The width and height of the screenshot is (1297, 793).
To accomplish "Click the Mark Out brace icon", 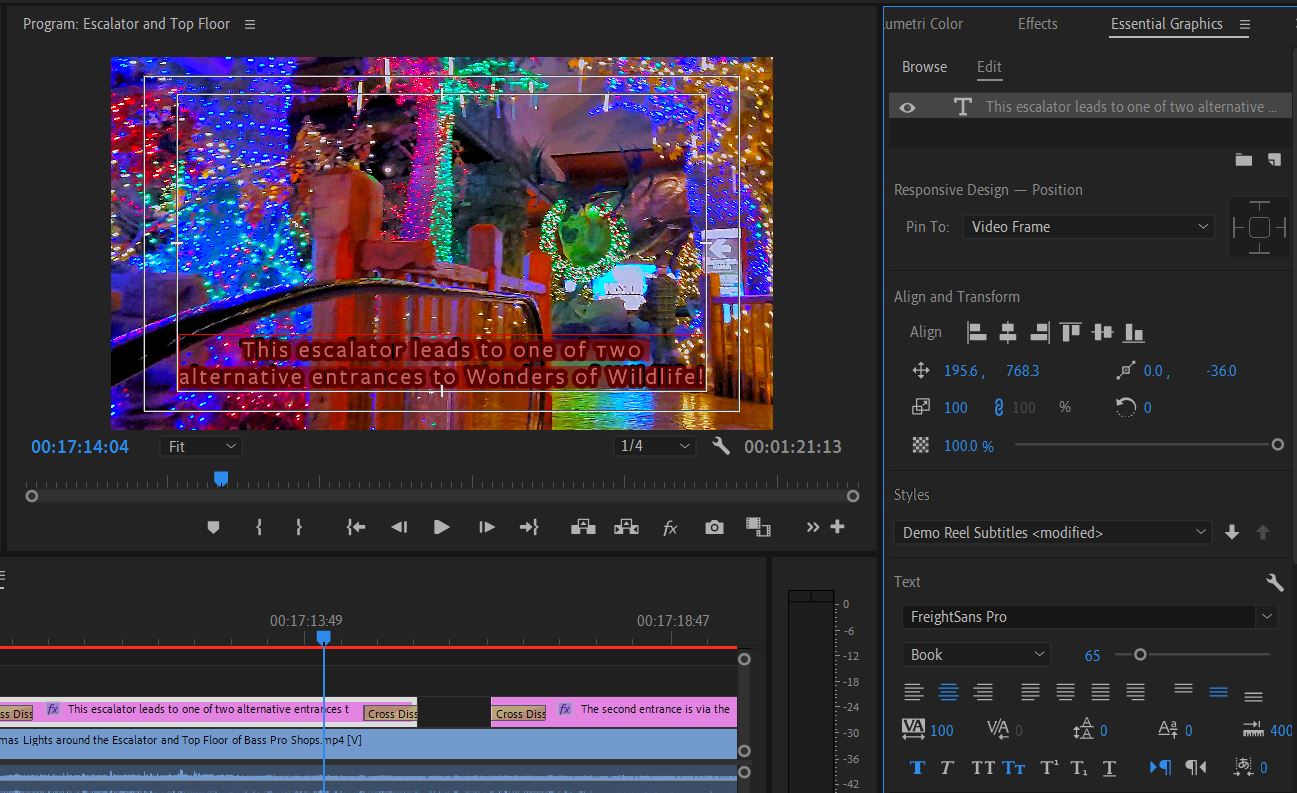I will coord(298,527).
